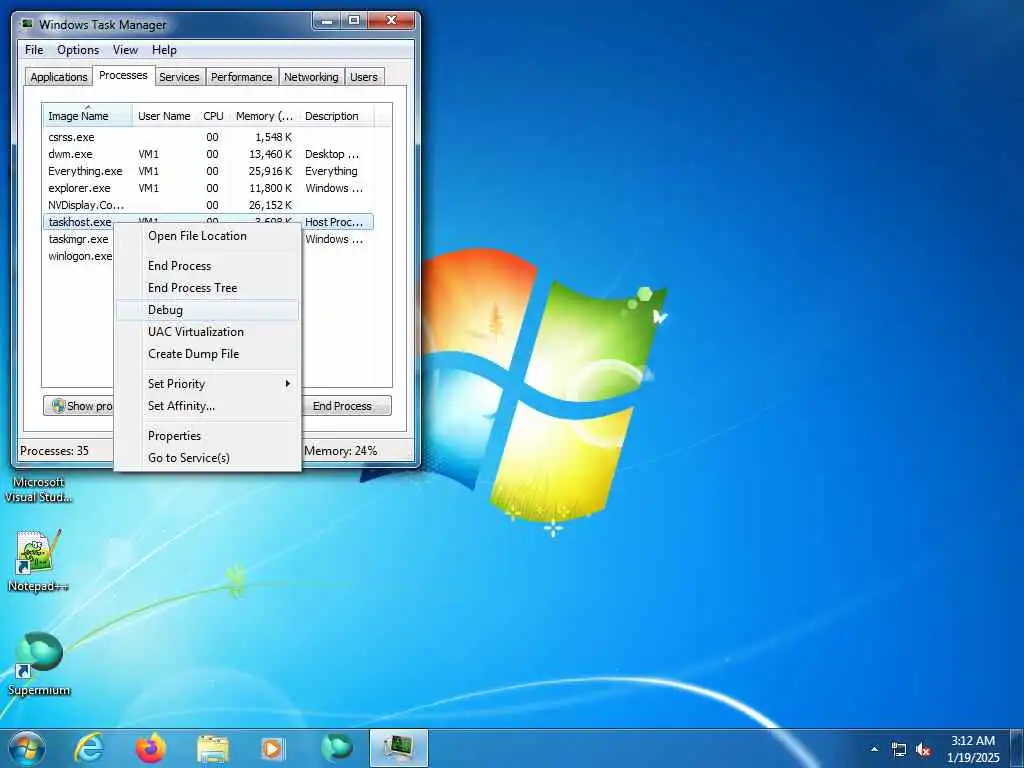Click the Task Manager title bar icon
Viewport: 1024px width, 768px height.
pos(27,24)
